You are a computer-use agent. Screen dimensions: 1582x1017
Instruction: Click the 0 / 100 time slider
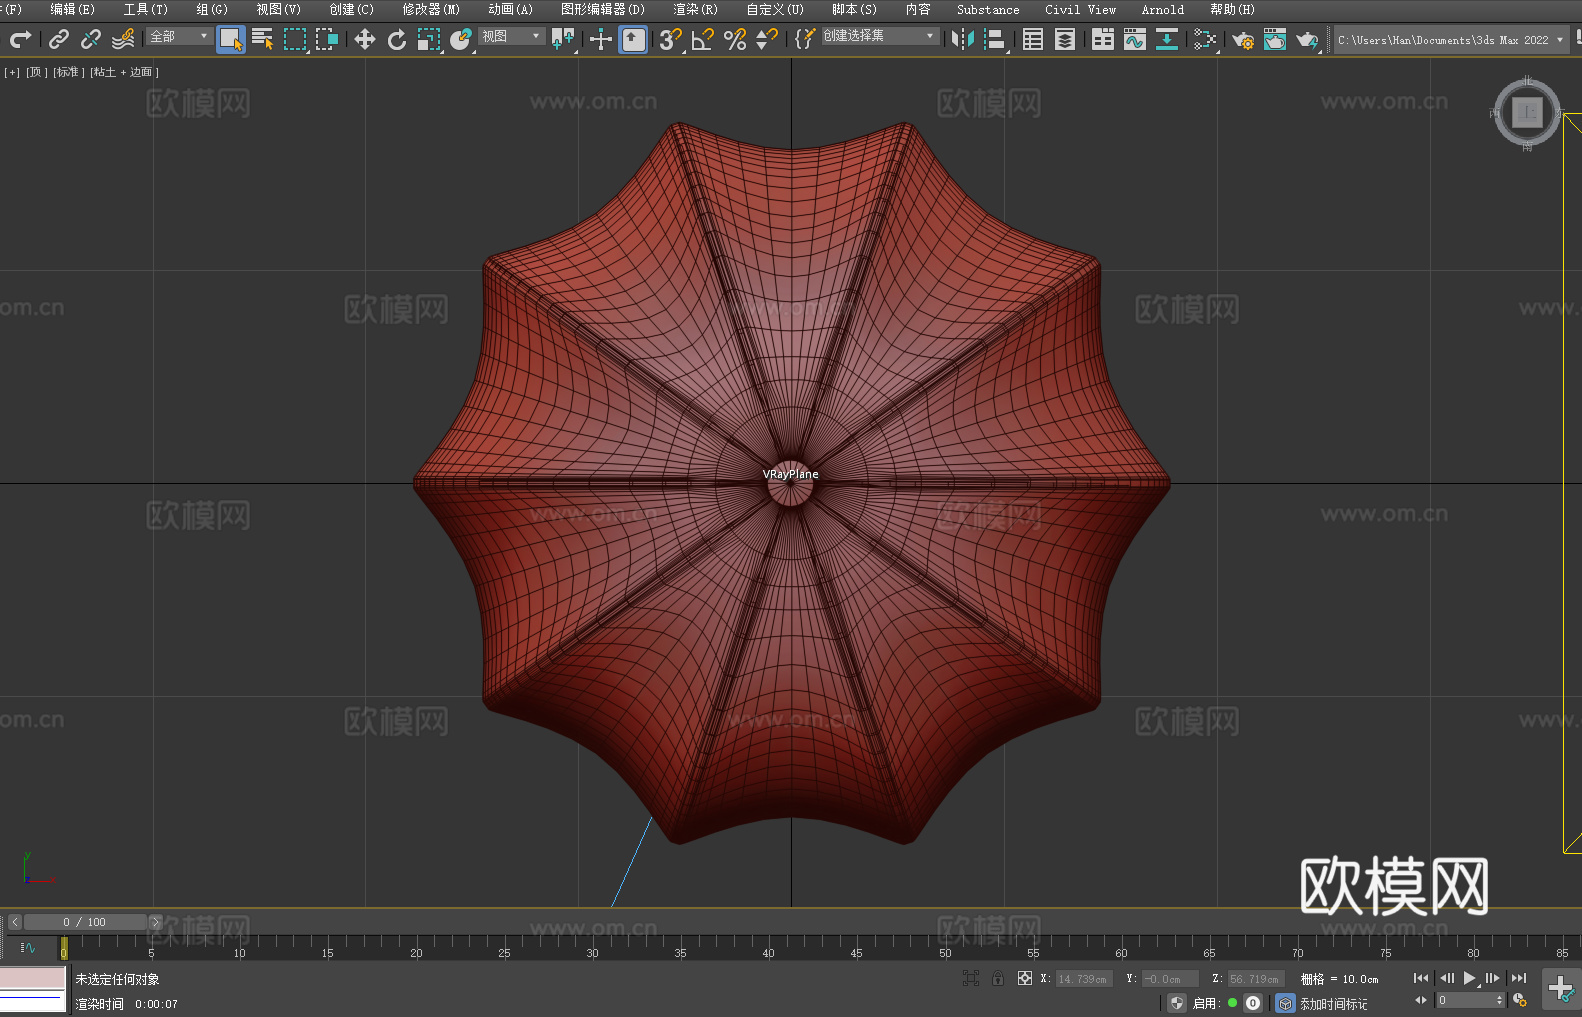click(85, 922)
